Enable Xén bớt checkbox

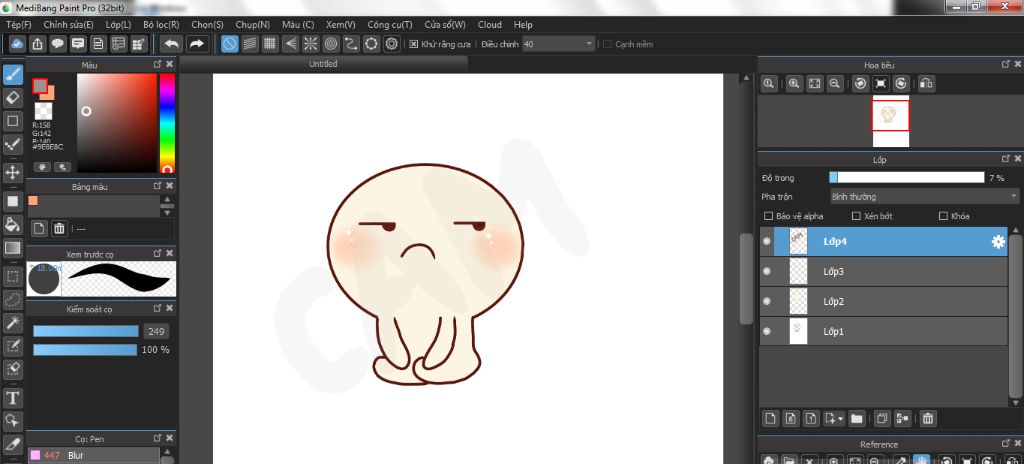tap(856, 216)
